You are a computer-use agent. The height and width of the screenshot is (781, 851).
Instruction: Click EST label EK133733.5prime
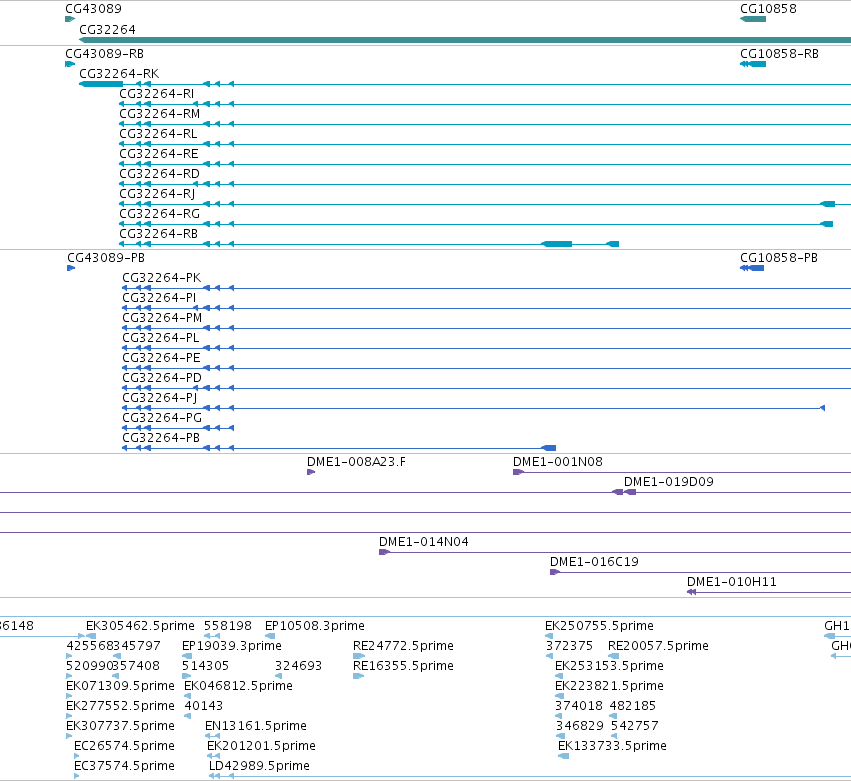pos(612,746)
